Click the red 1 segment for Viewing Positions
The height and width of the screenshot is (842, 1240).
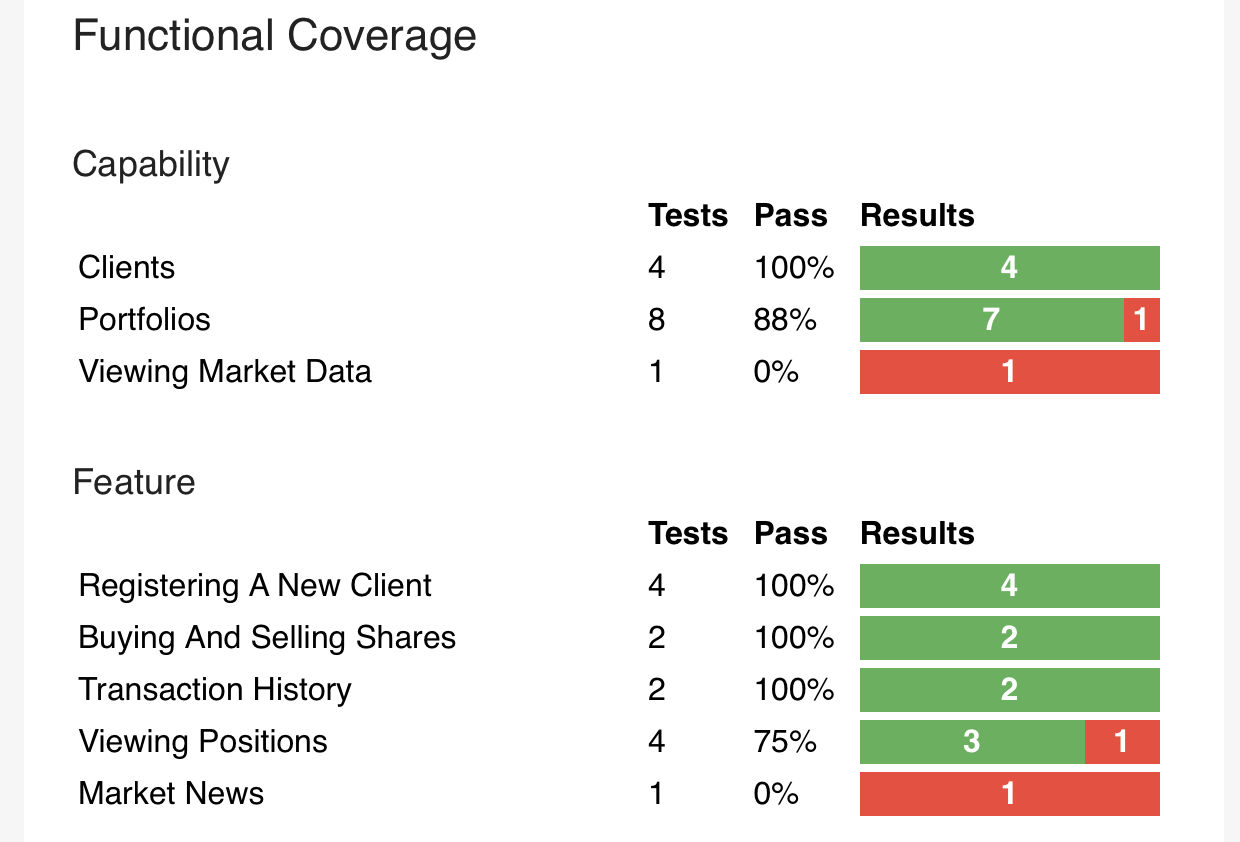point(1122,742)
